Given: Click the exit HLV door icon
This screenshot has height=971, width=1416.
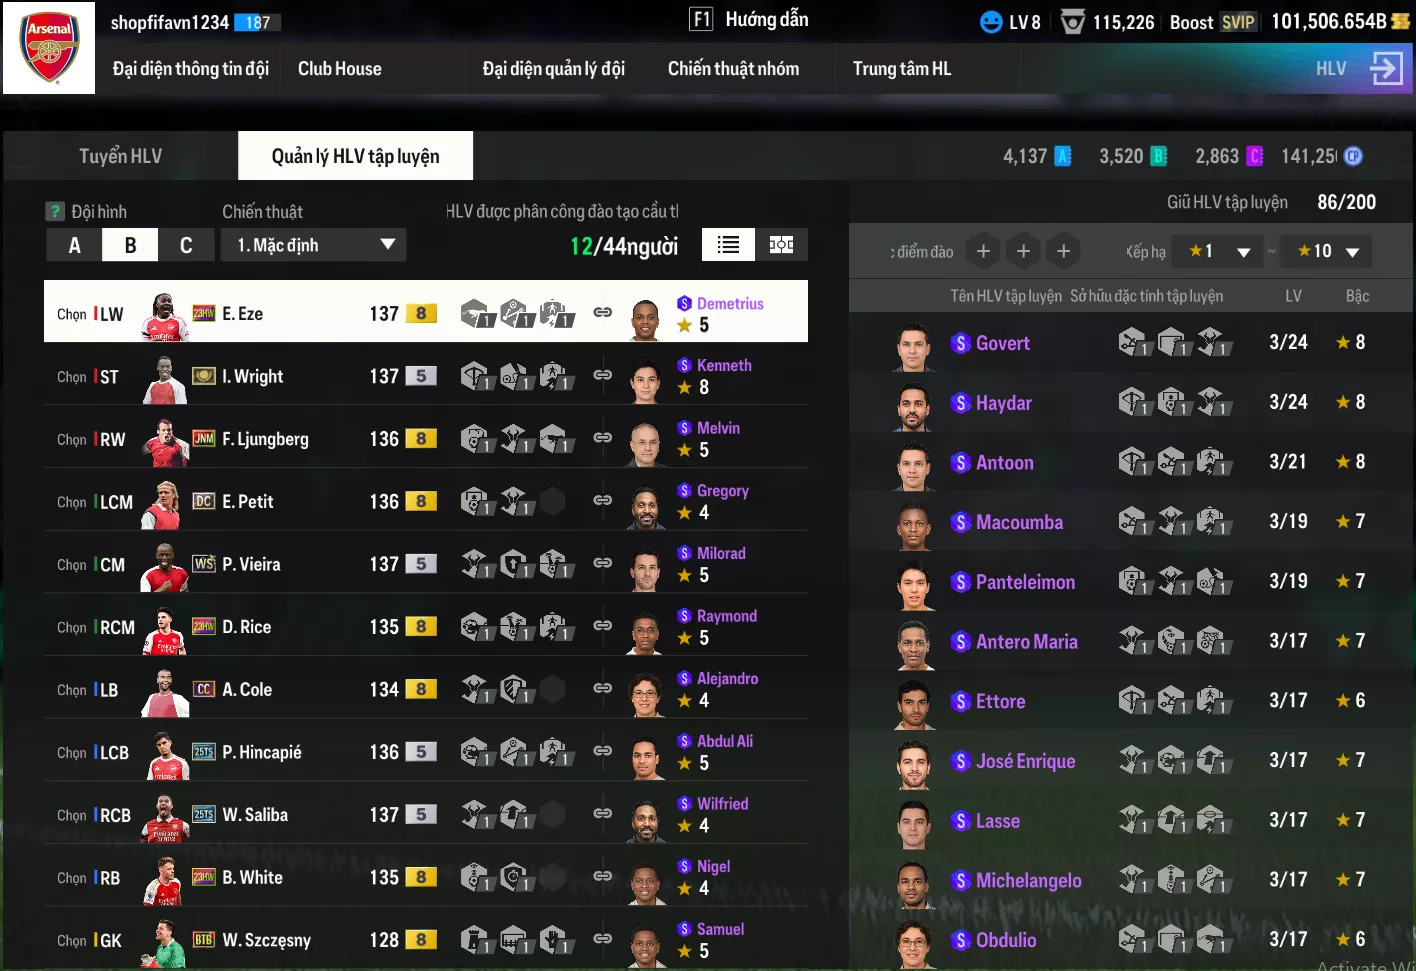Looking at the screenshot, I should 1387,68.
